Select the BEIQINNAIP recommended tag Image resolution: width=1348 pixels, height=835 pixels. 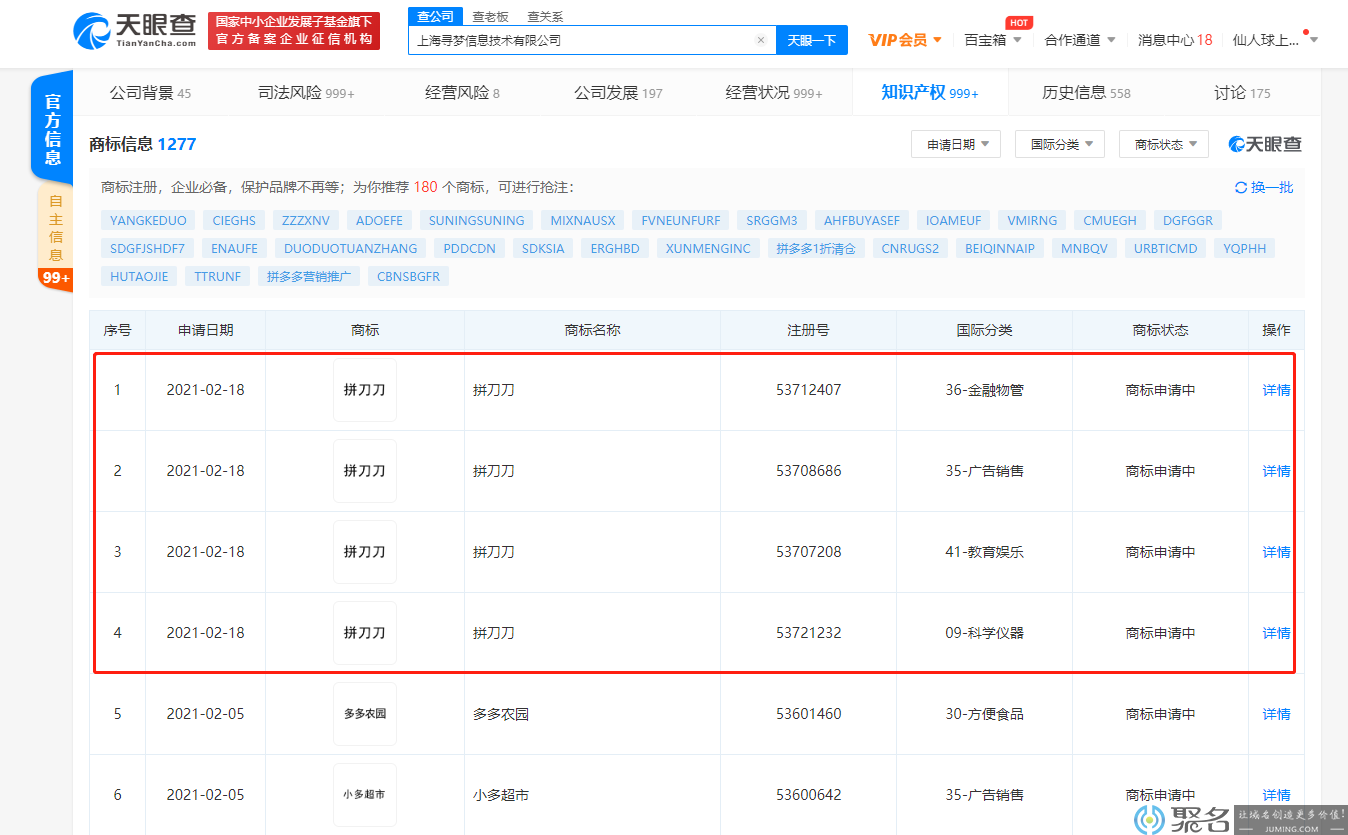1000,249
